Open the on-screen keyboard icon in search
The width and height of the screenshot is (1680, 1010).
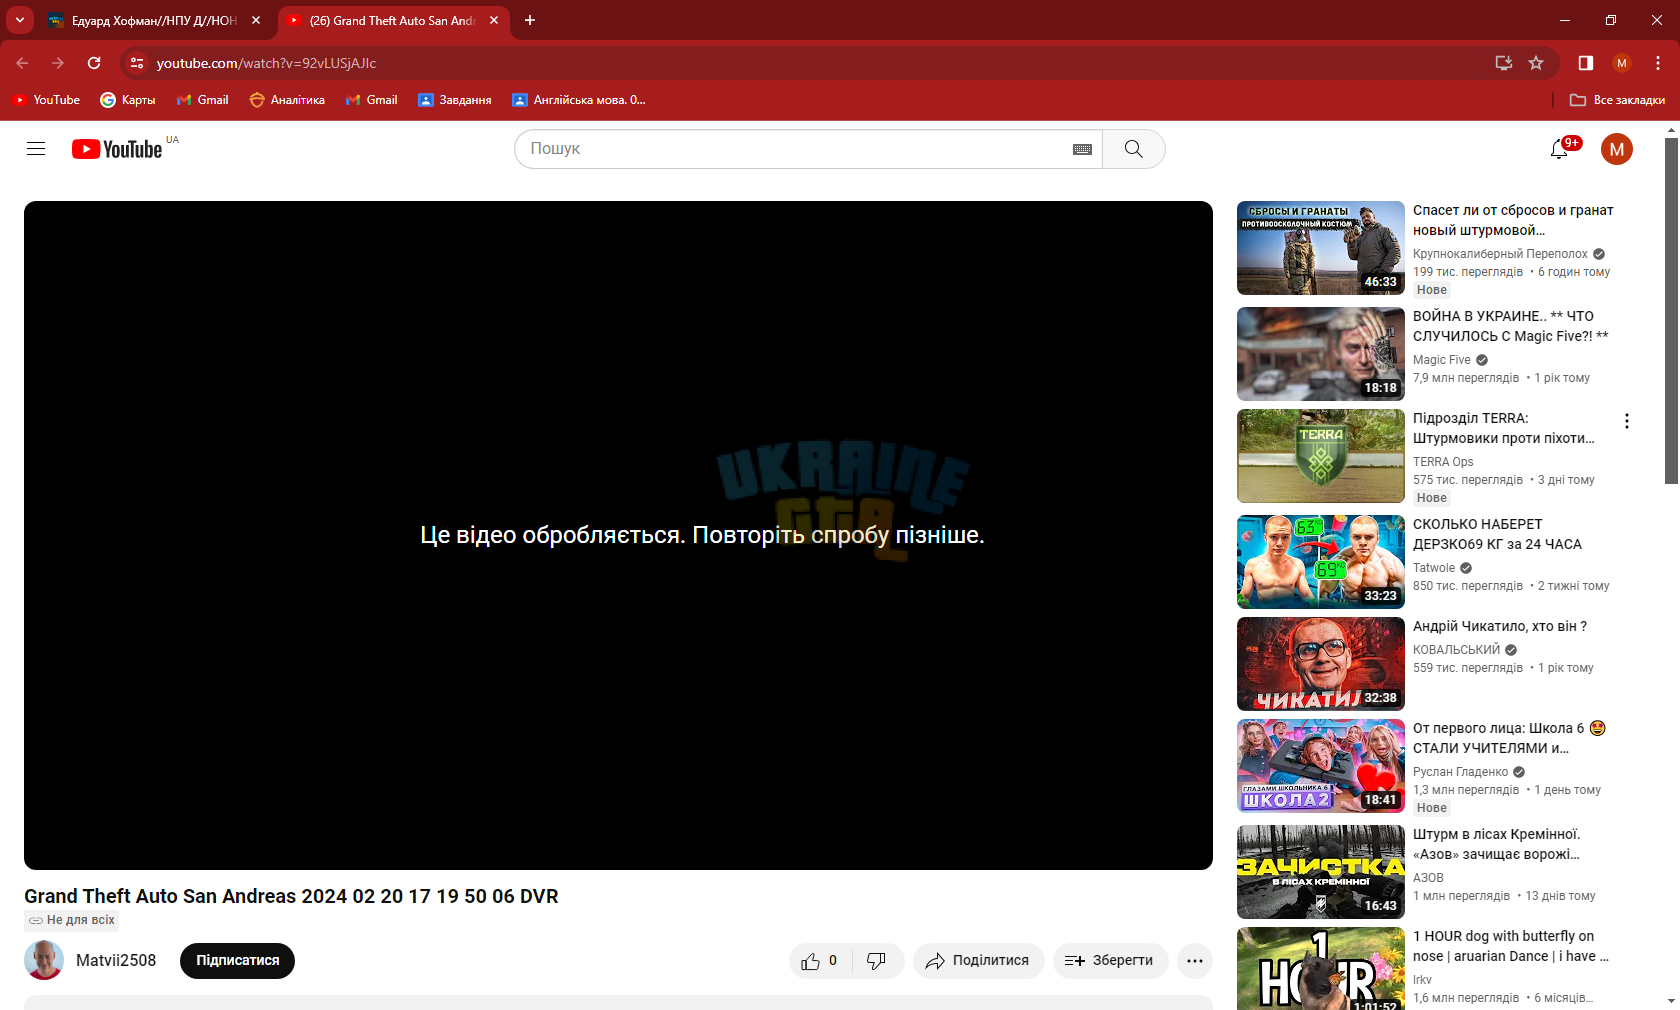(1082, 149)
